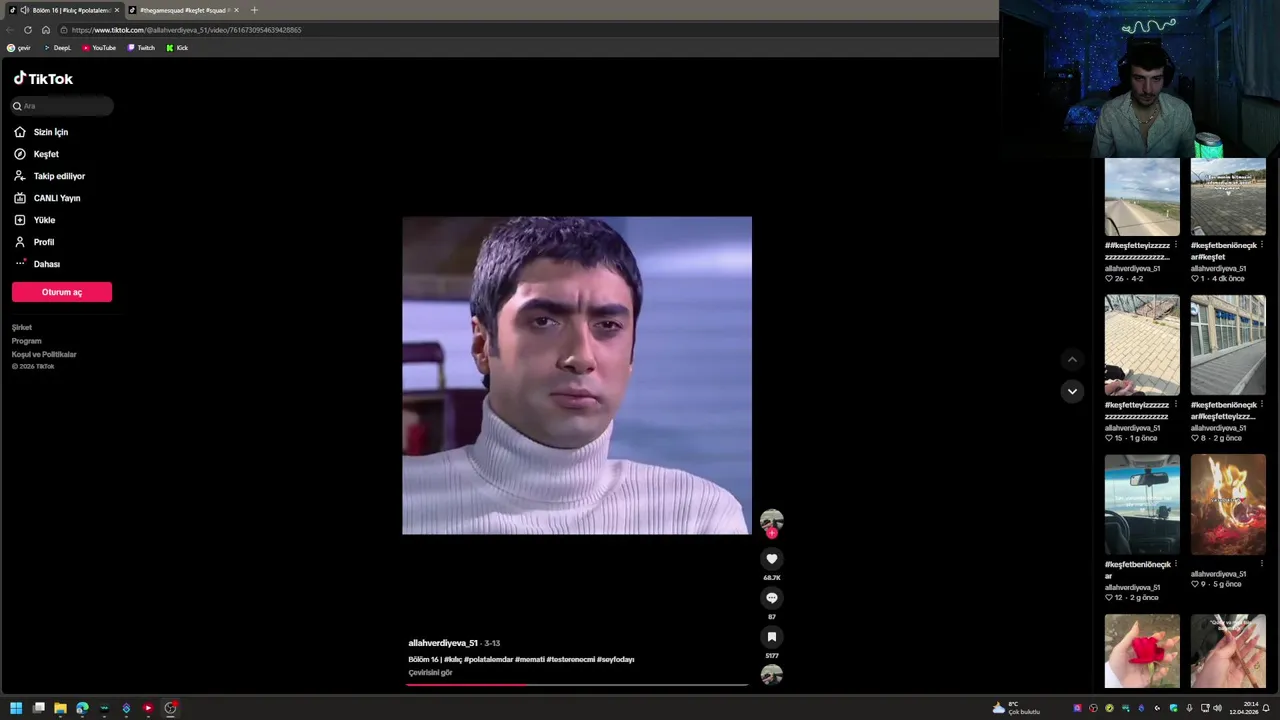Open Edge browser from taskbar
This screenshot has height=720, width=1280.
(82, 708)
